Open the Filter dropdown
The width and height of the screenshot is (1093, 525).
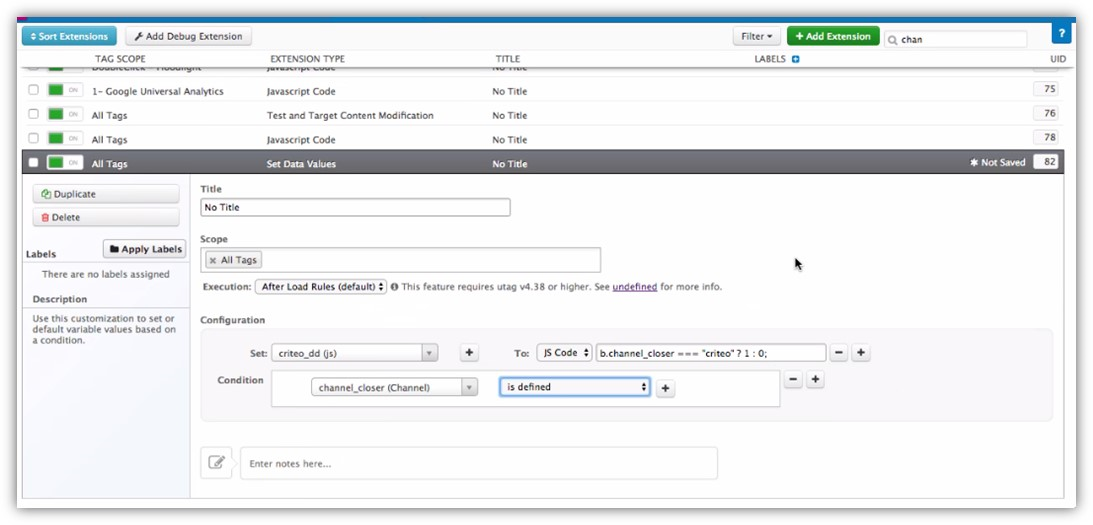(x=756, y=36)
